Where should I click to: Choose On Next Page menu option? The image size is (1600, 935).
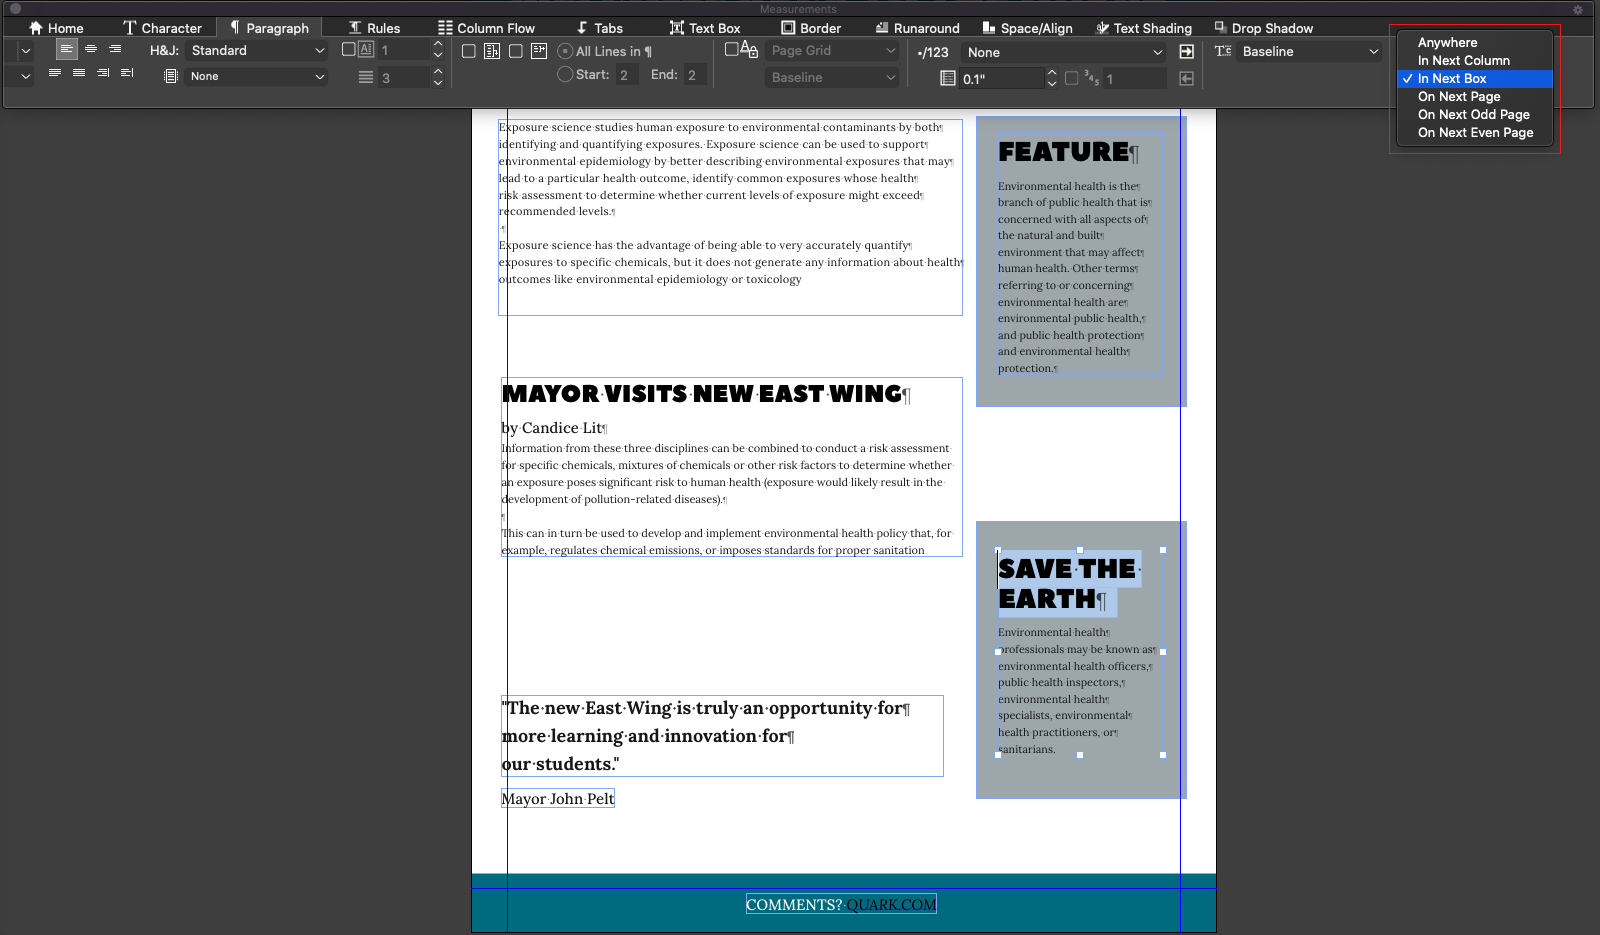click(x=1459, y=97)
